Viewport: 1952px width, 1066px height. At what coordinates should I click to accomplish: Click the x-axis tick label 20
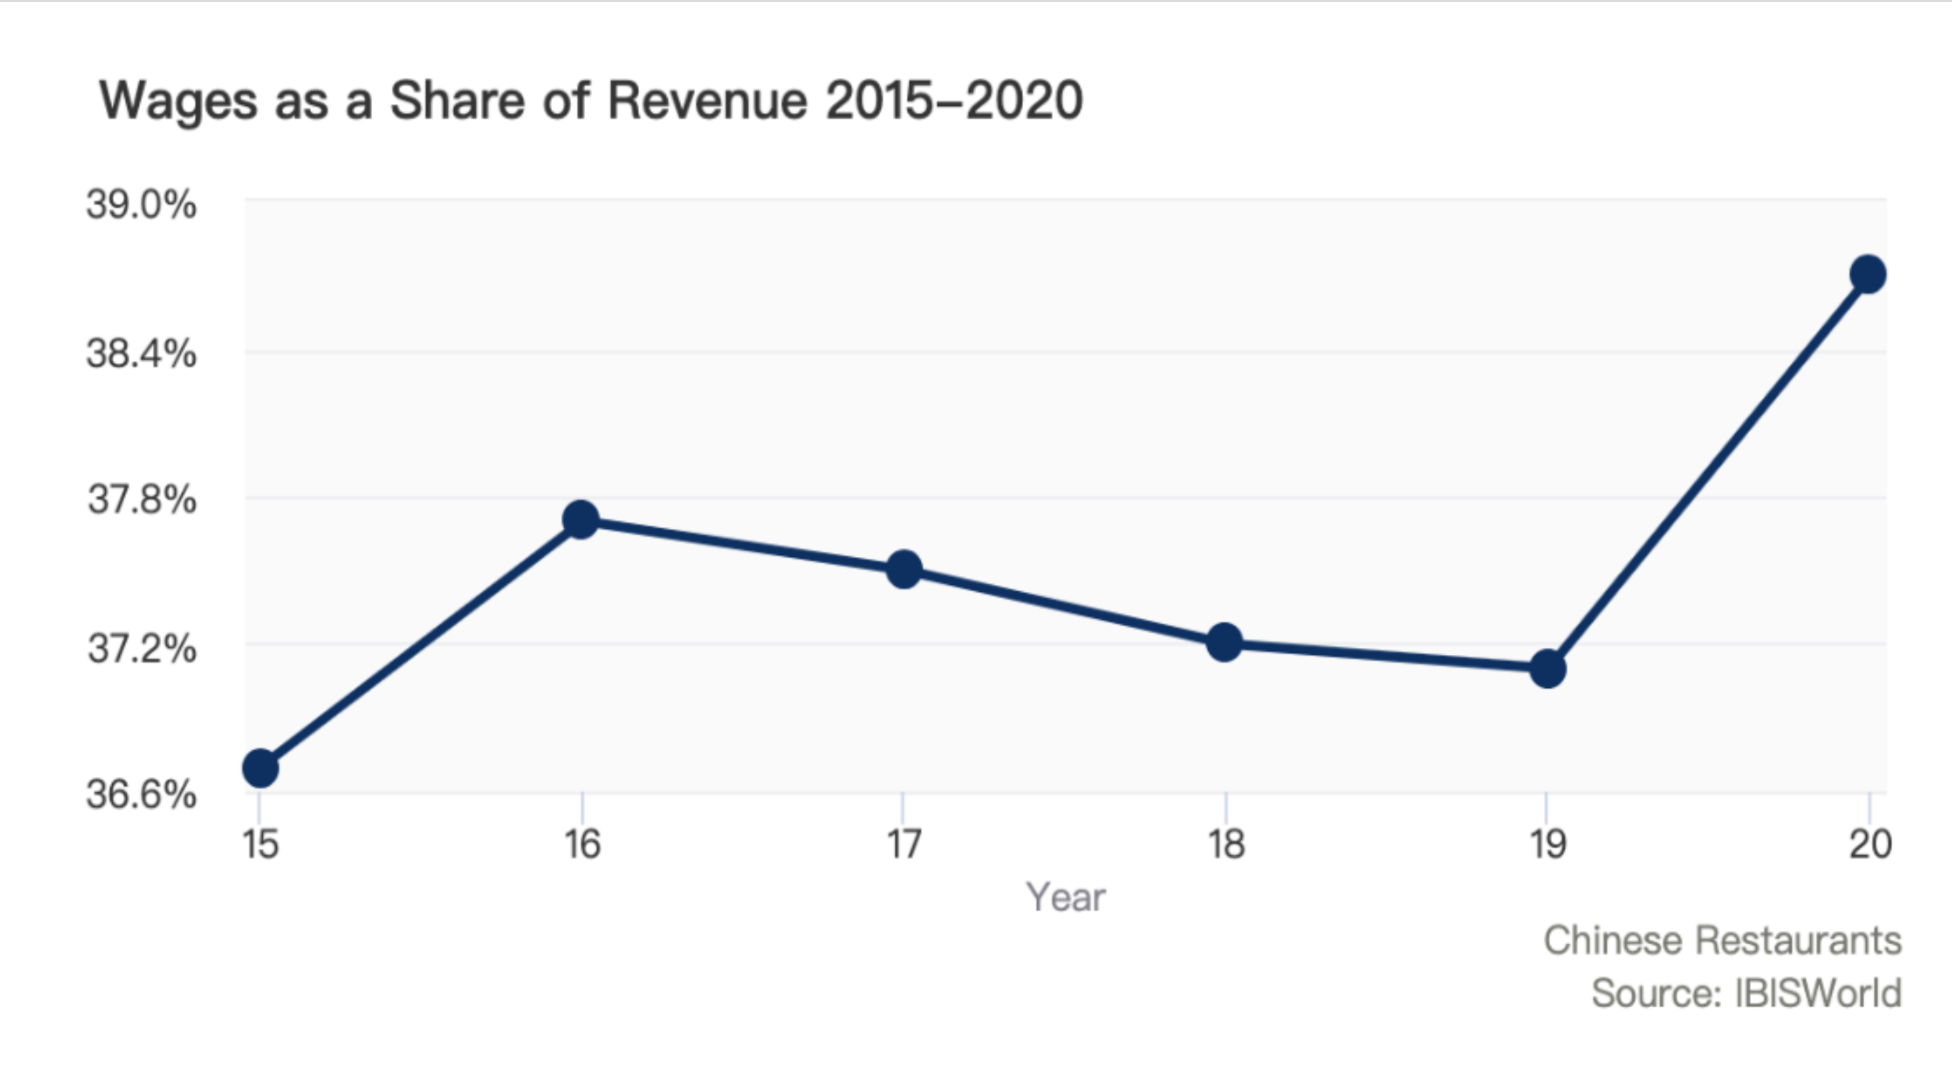(1870, 845)
